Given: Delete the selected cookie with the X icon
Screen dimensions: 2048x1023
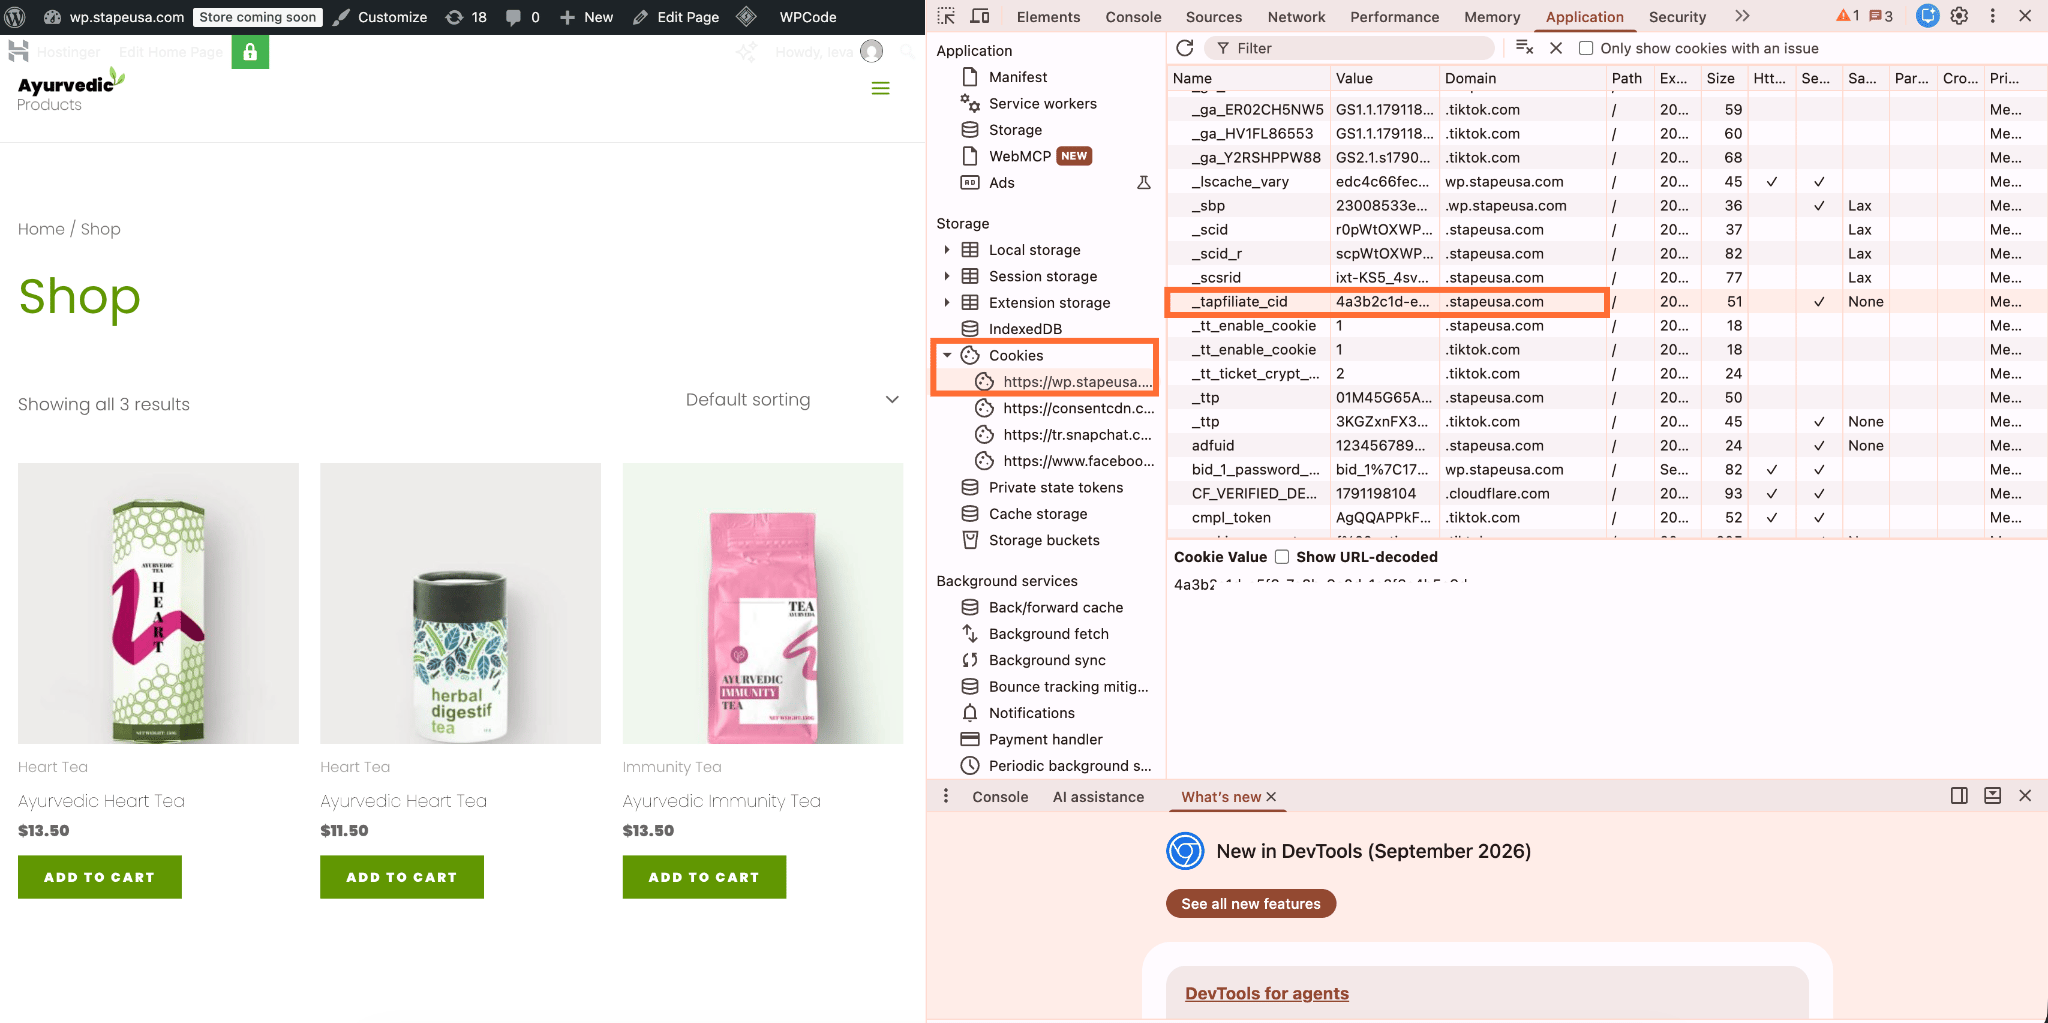Looking at the screenshot, I should (1556, 48).
